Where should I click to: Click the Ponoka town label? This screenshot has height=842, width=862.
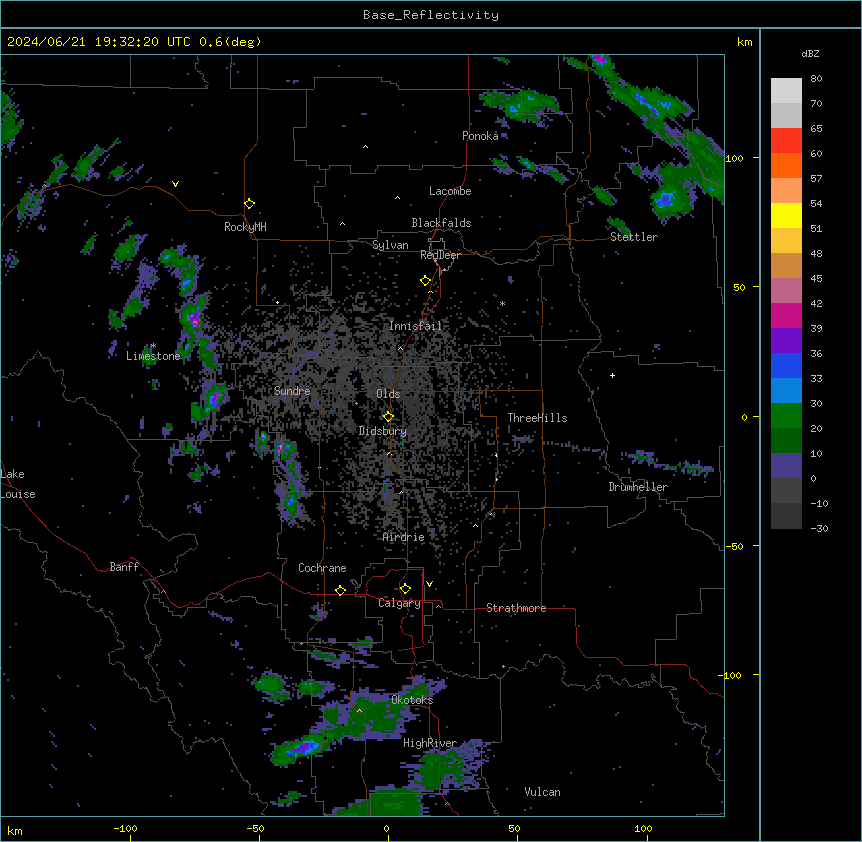click(x=480, y=136)
